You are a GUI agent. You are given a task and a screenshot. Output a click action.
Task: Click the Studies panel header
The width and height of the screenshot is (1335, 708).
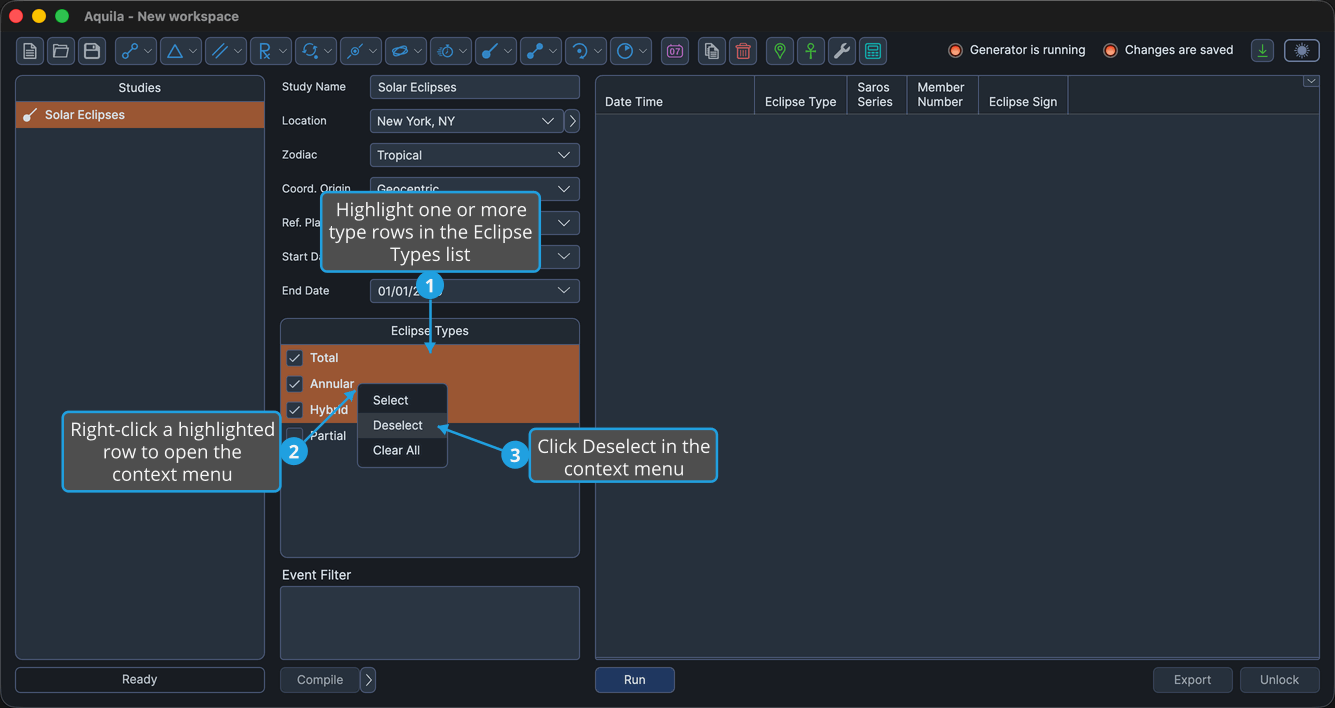(140, 88)
